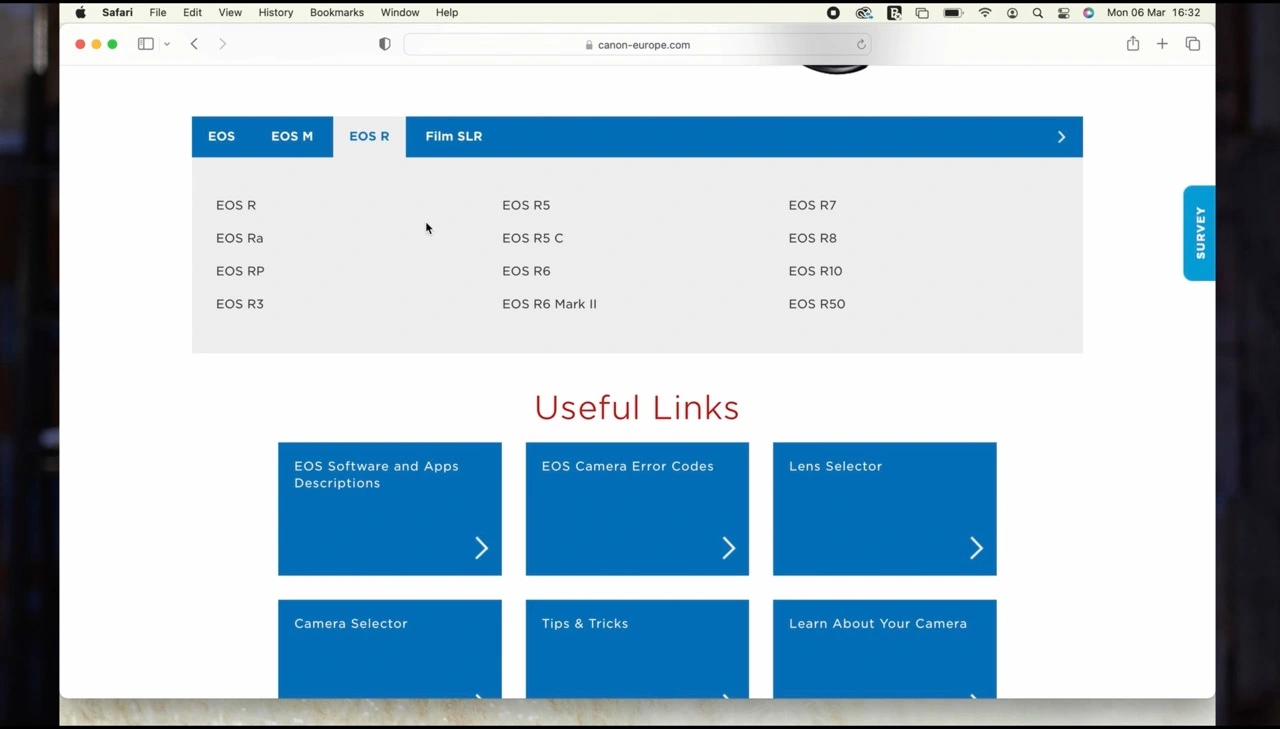Open the Apple menu
Viewport: 1280px width, 729px height.
click(x=81, y=13)
